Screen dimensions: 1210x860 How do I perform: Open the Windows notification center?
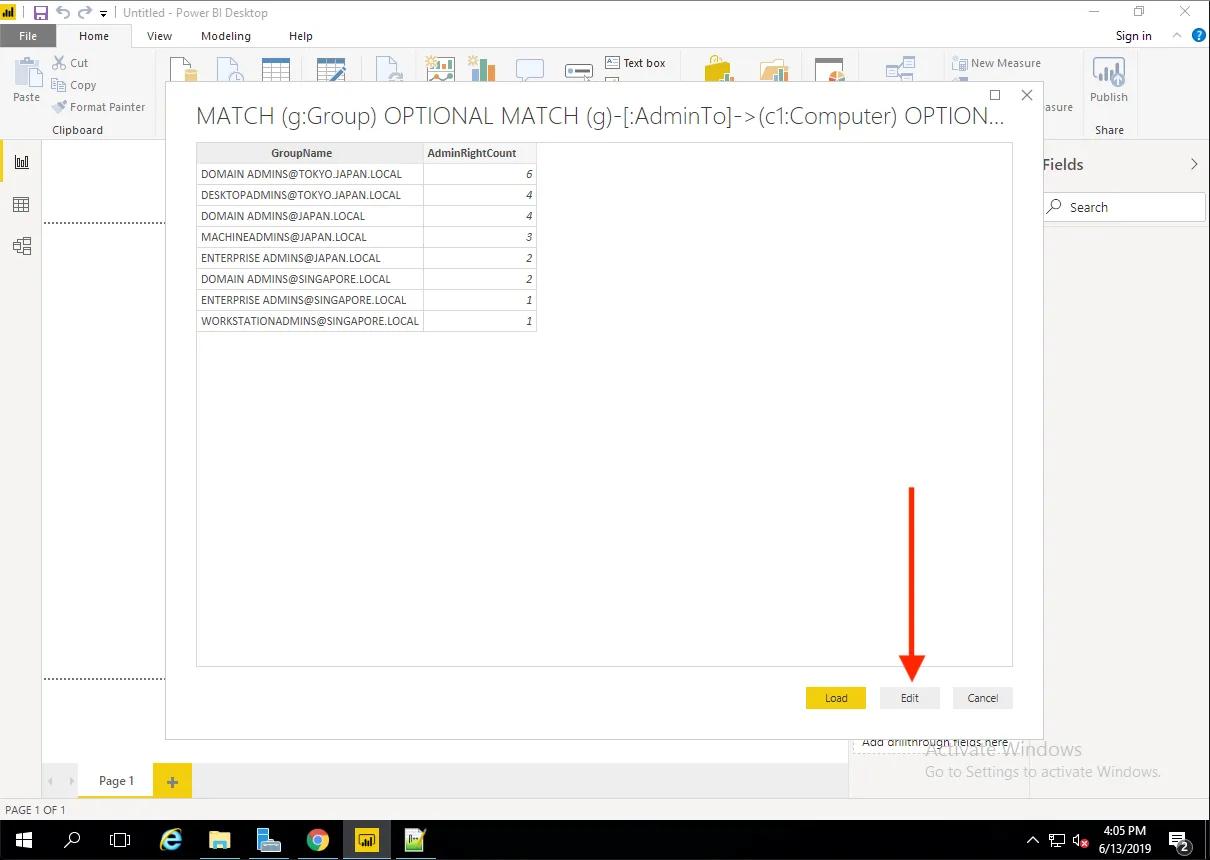click(x=1178, y=841)
